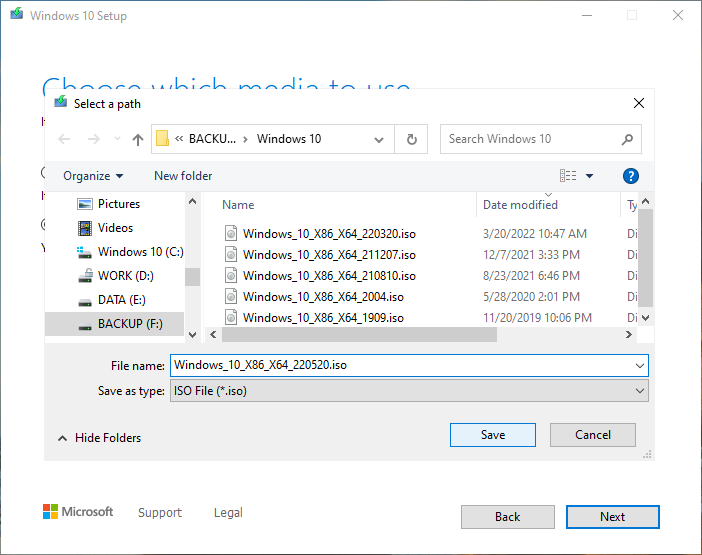Click the Save button

493,435
